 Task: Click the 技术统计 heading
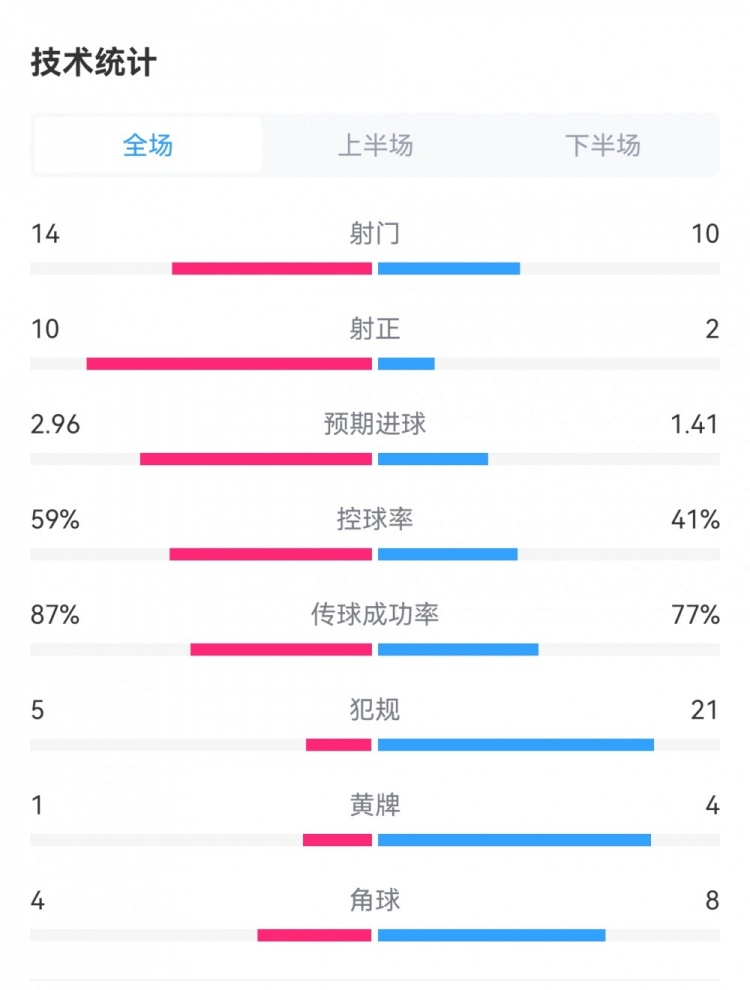click(x=94, y=63)
